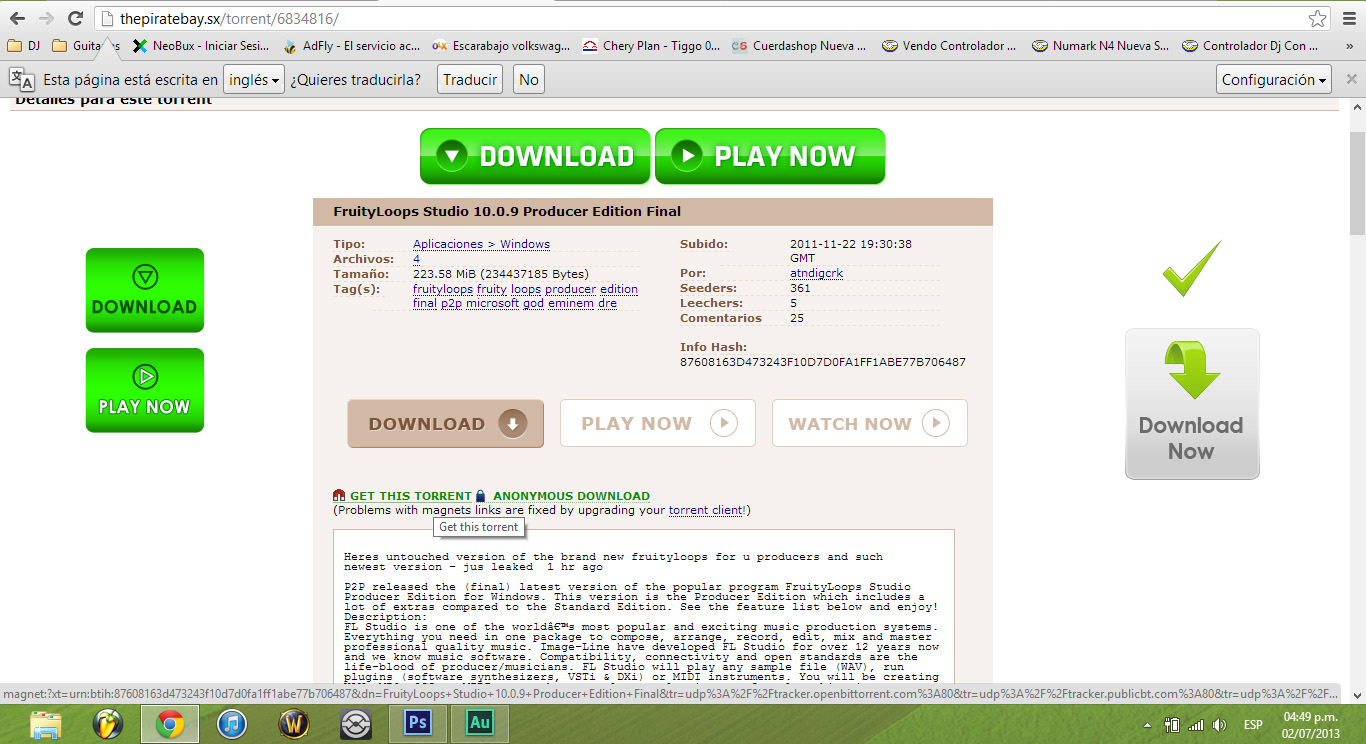Screen dimensions: 1366x744
Task: Click the address bar URL field
Action: click(700, 19)
